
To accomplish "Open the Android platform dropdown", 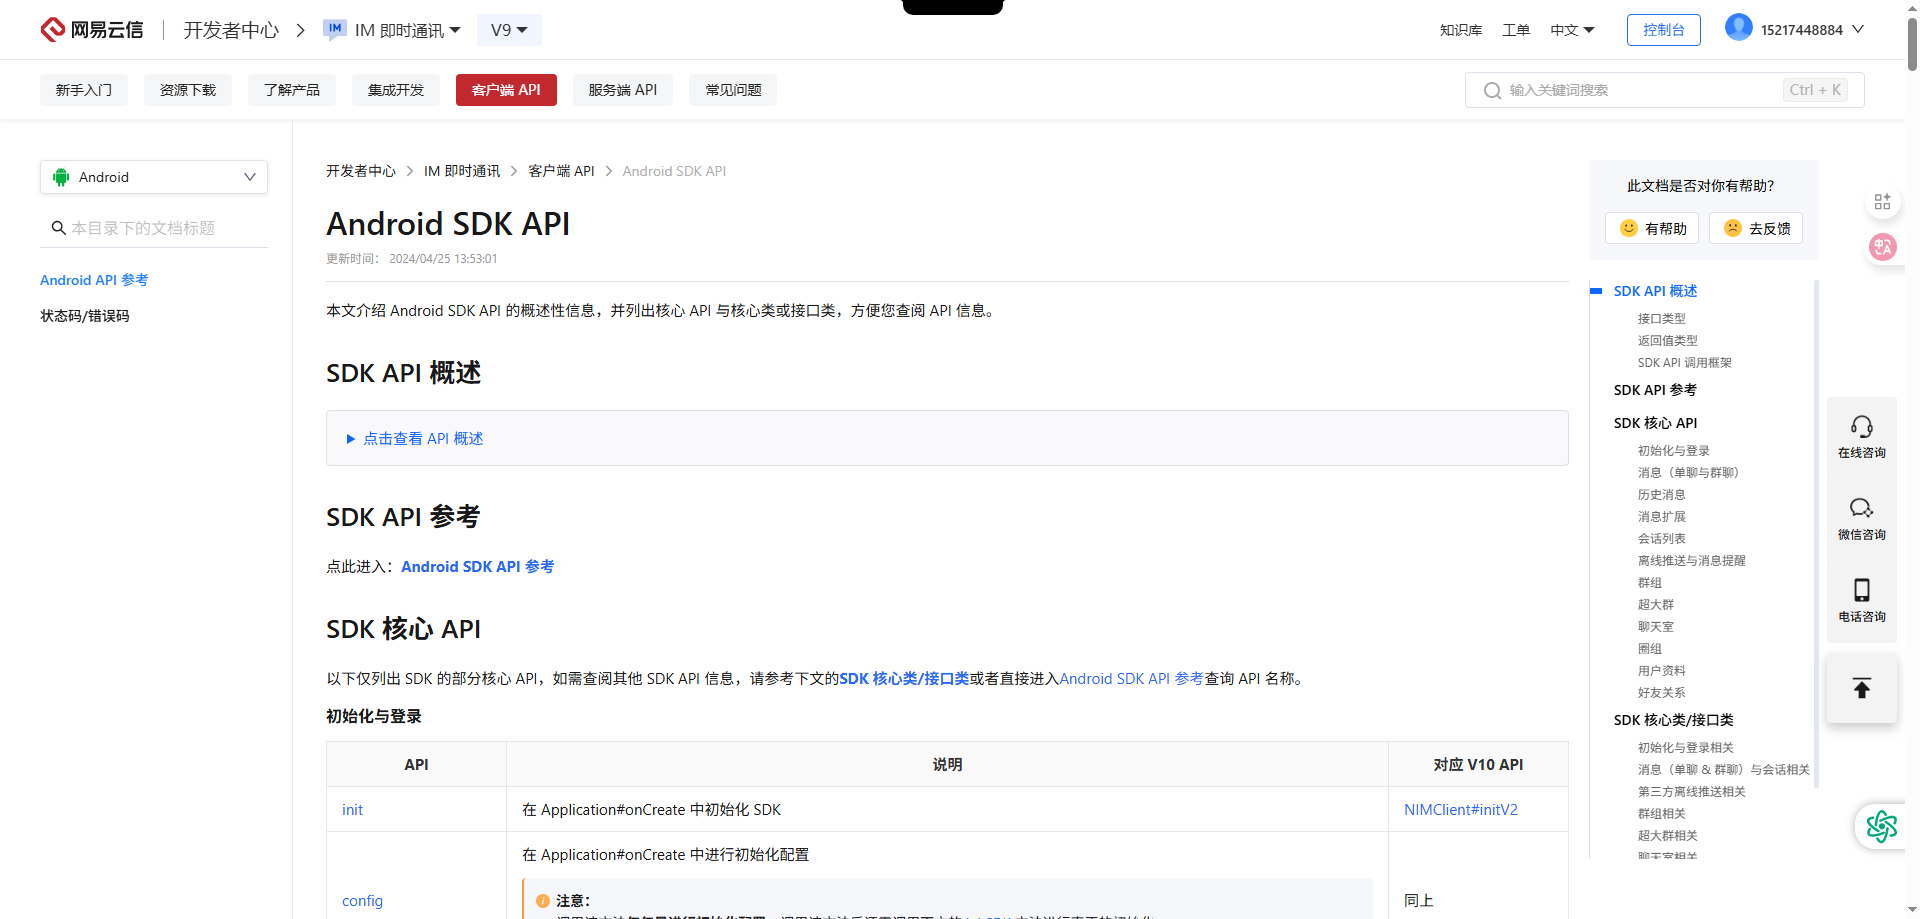I will pos(154,177).
